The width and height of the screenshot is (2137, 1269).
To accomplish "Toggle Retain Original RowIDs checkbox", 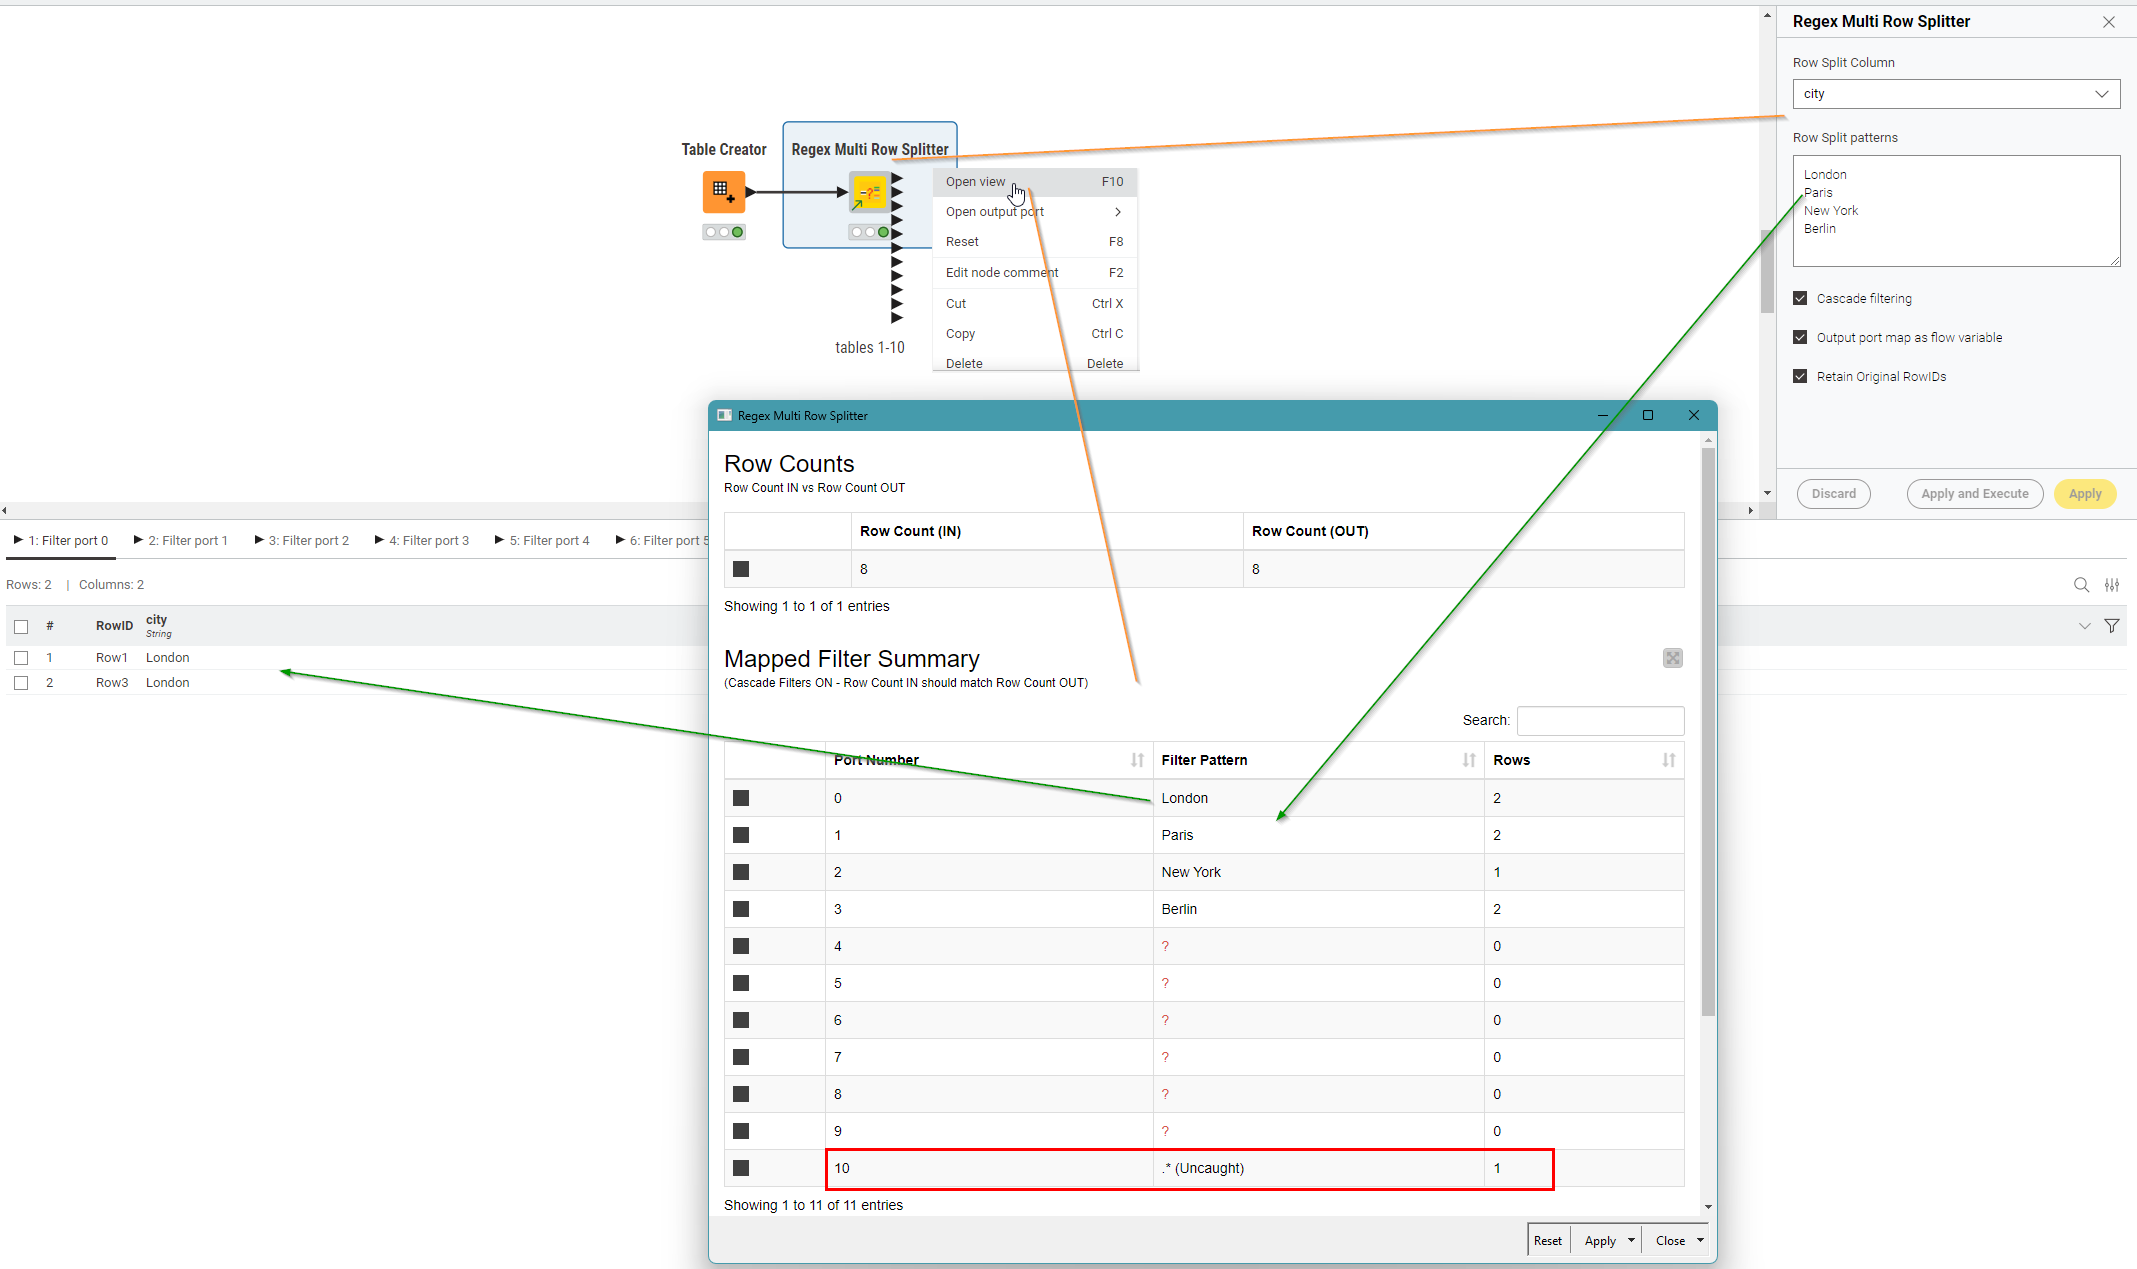I will pos(1801,376).
